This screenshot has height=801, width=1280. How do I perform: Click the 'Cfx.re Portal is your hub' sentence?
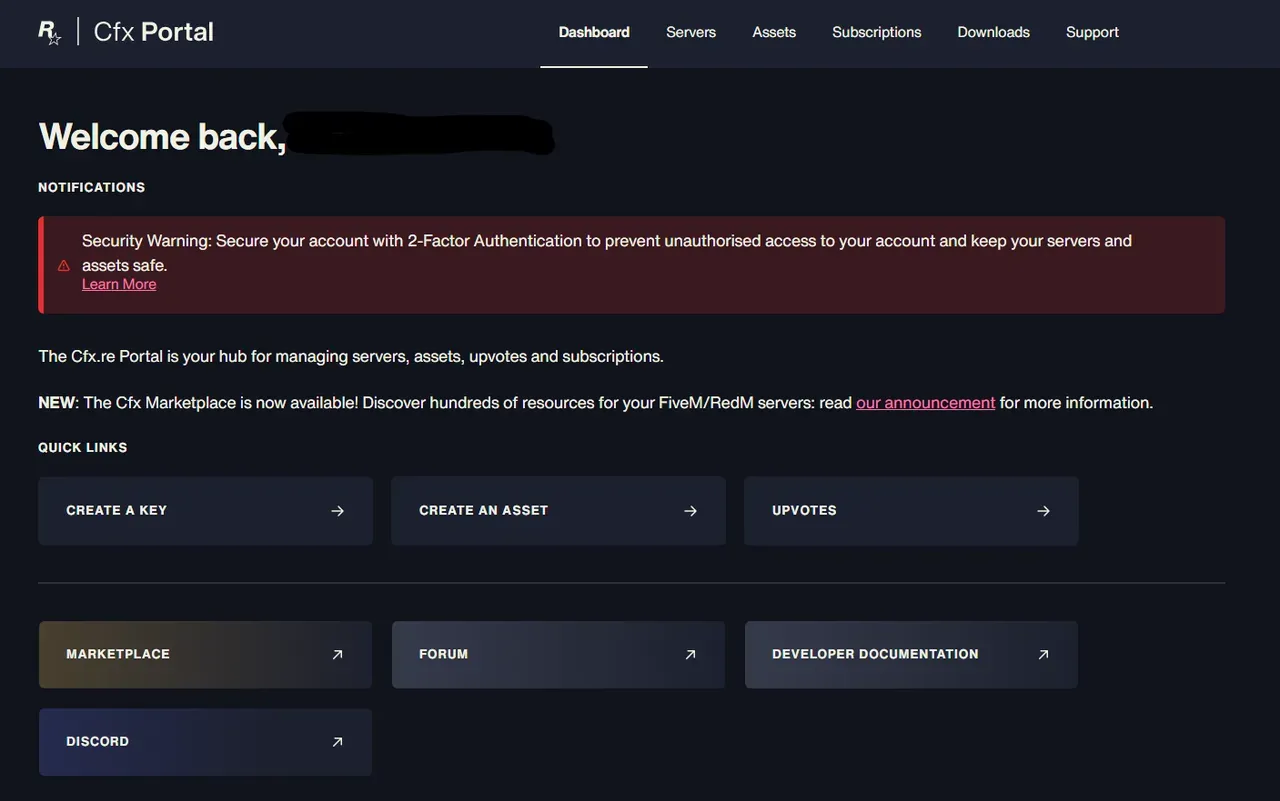coord(351,357)
